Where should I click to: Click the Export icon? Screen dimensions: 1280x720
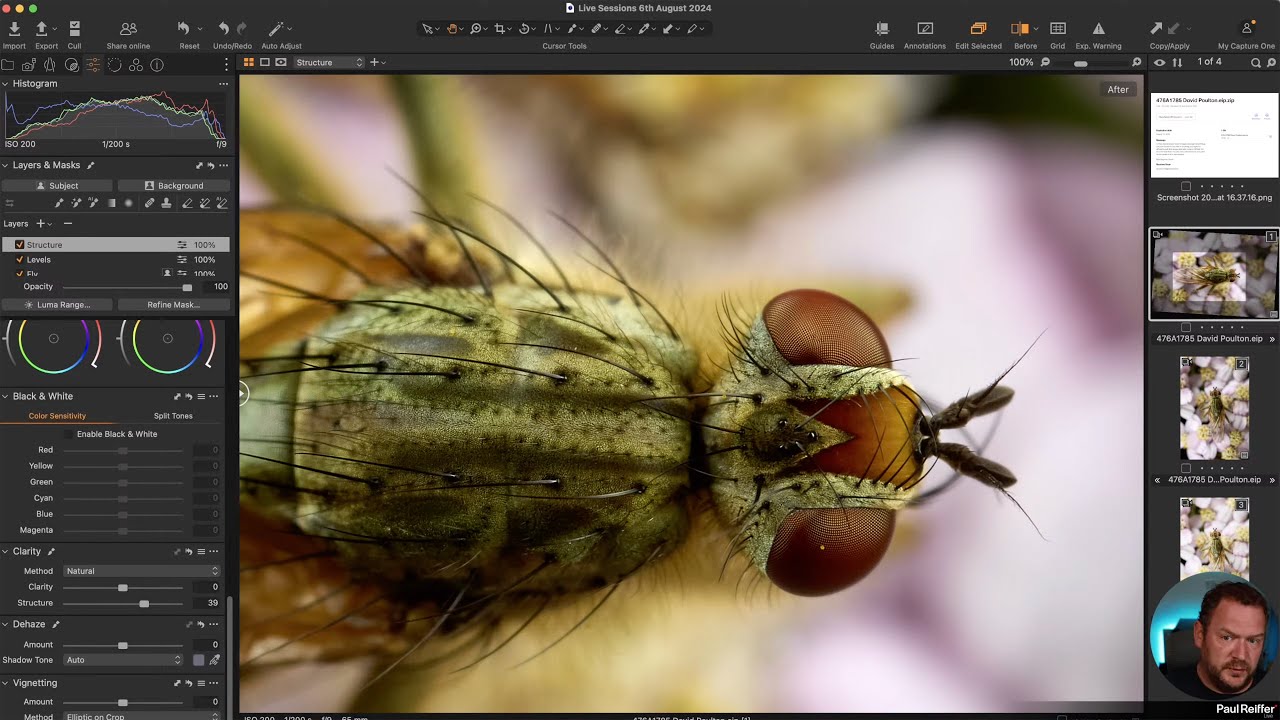tap(42, 29)
